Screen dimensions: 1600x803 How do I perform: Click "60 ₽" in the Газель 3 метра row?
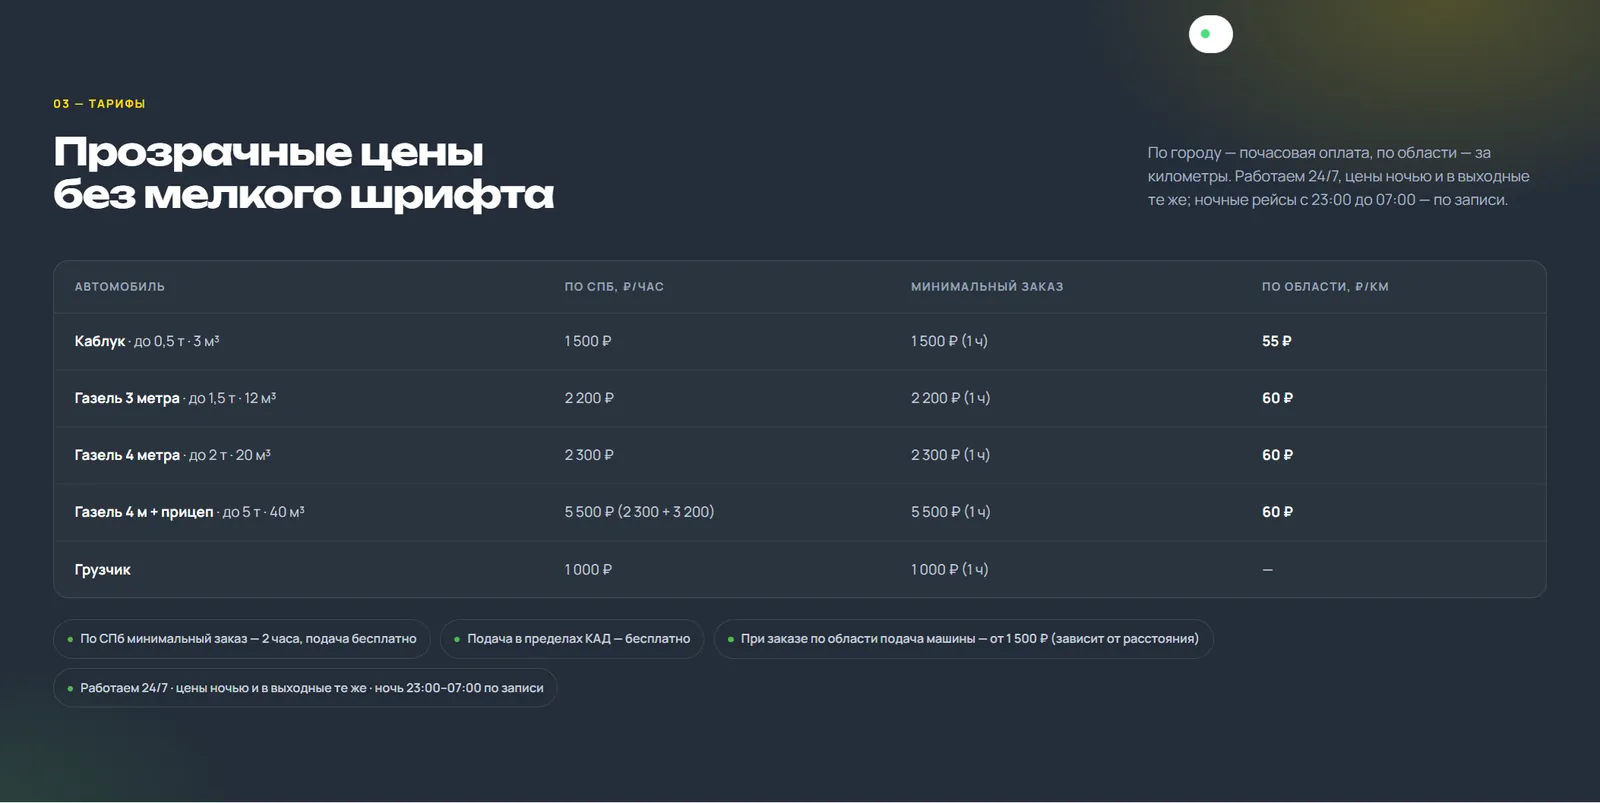(1277, 398)
